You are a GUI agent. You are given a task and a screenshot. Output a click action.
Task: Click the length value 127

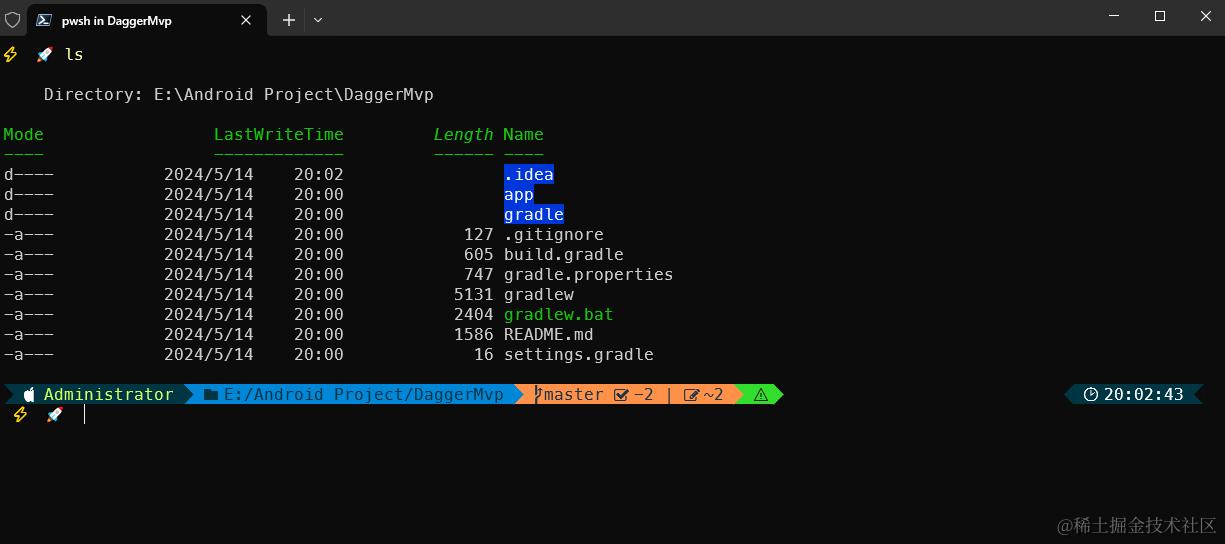coord(479,235)
